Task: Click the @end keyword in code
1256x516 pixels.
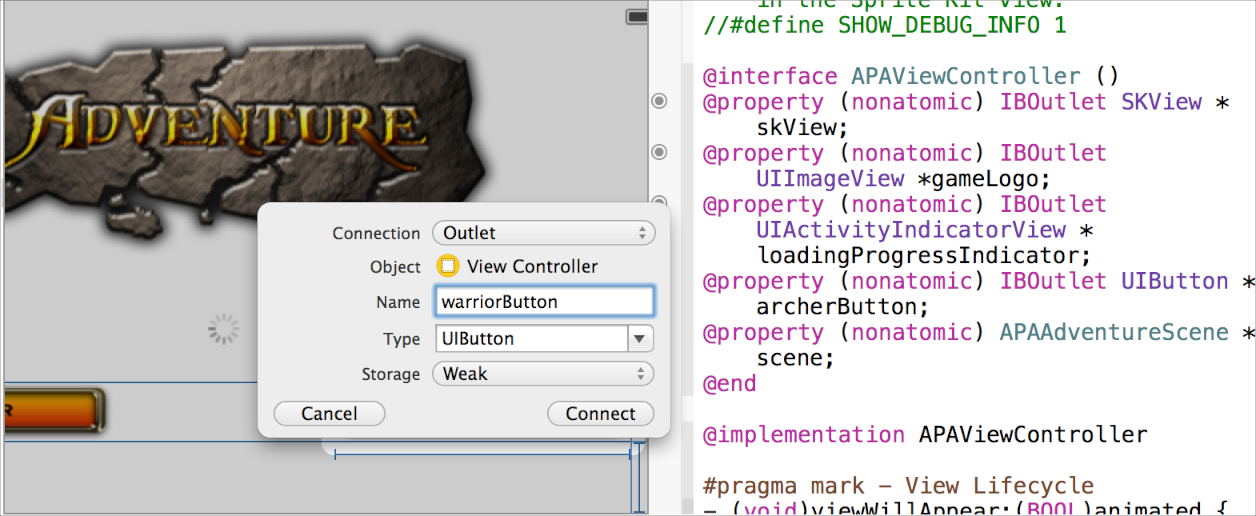Action: pos(729,384)
